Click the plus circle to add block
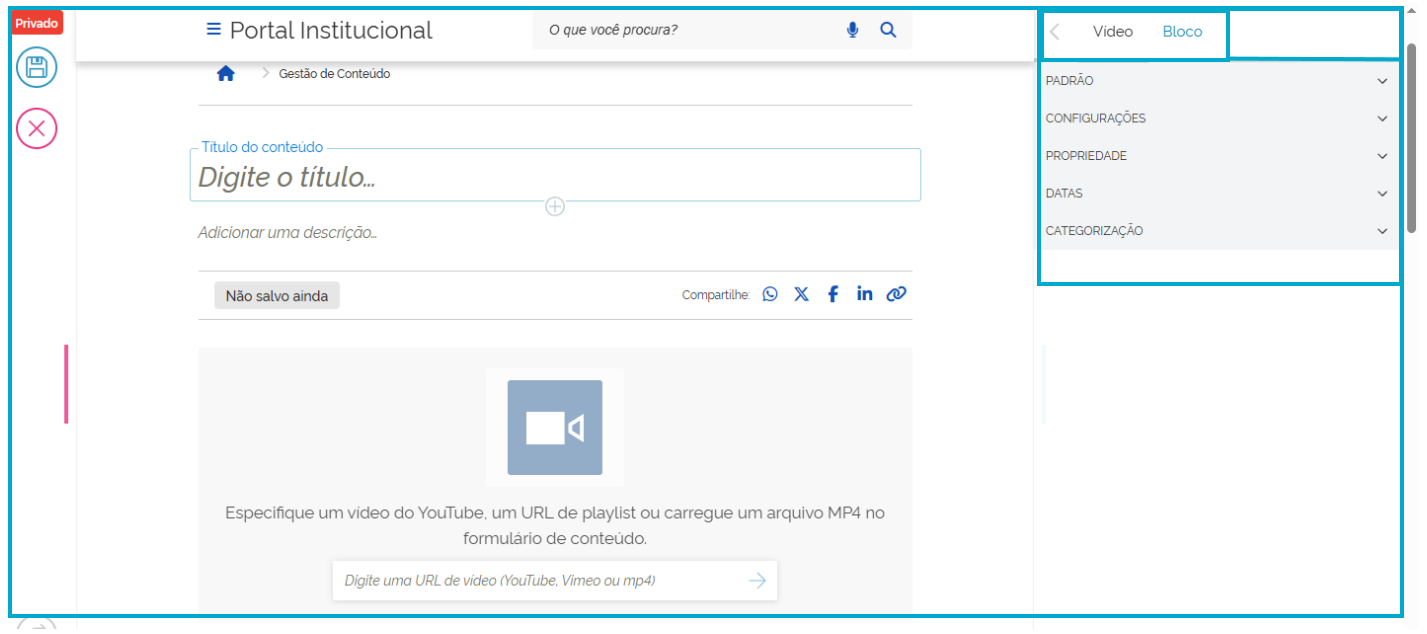The height and width of the screenshot is (634, 1427). (555, 207)
